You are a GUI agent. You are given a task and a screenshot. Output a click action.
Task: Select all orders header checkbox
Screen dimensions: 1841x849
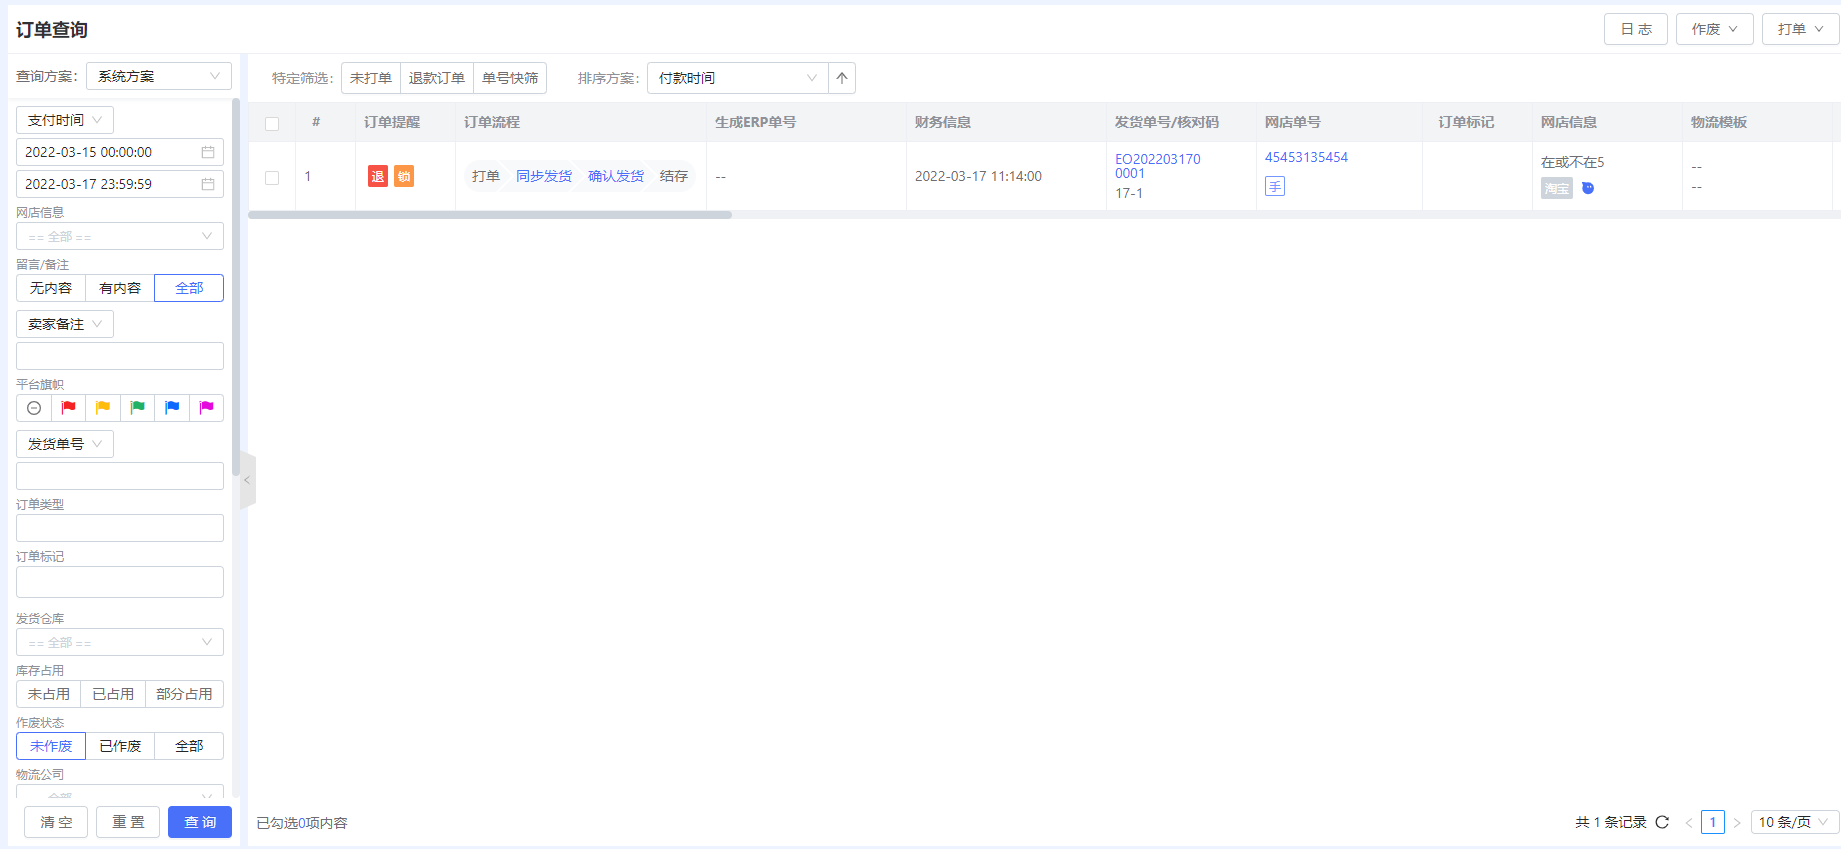[272, 124]
